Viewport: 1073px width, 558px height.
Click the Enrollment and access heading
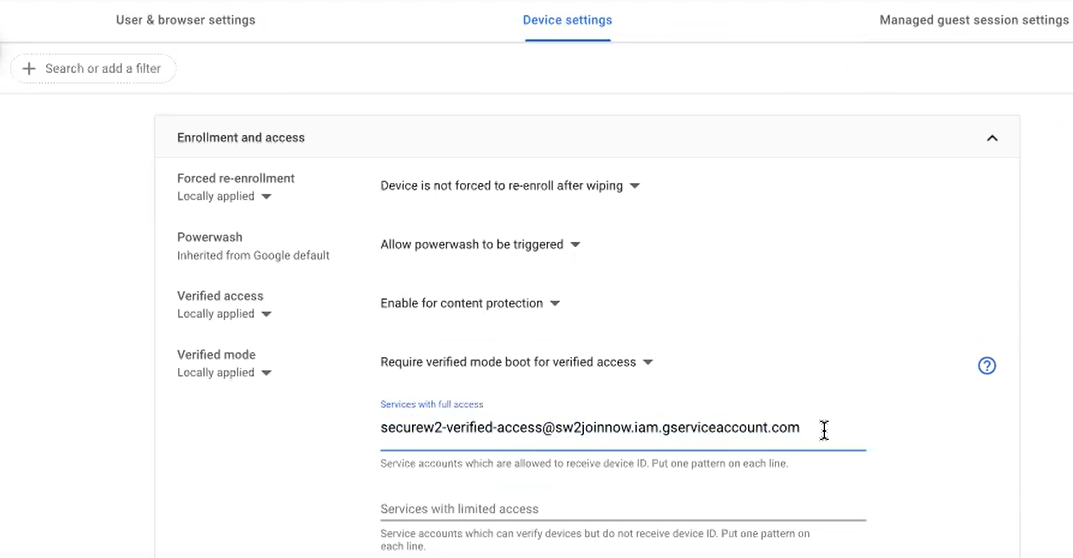[x=241, y=138]
